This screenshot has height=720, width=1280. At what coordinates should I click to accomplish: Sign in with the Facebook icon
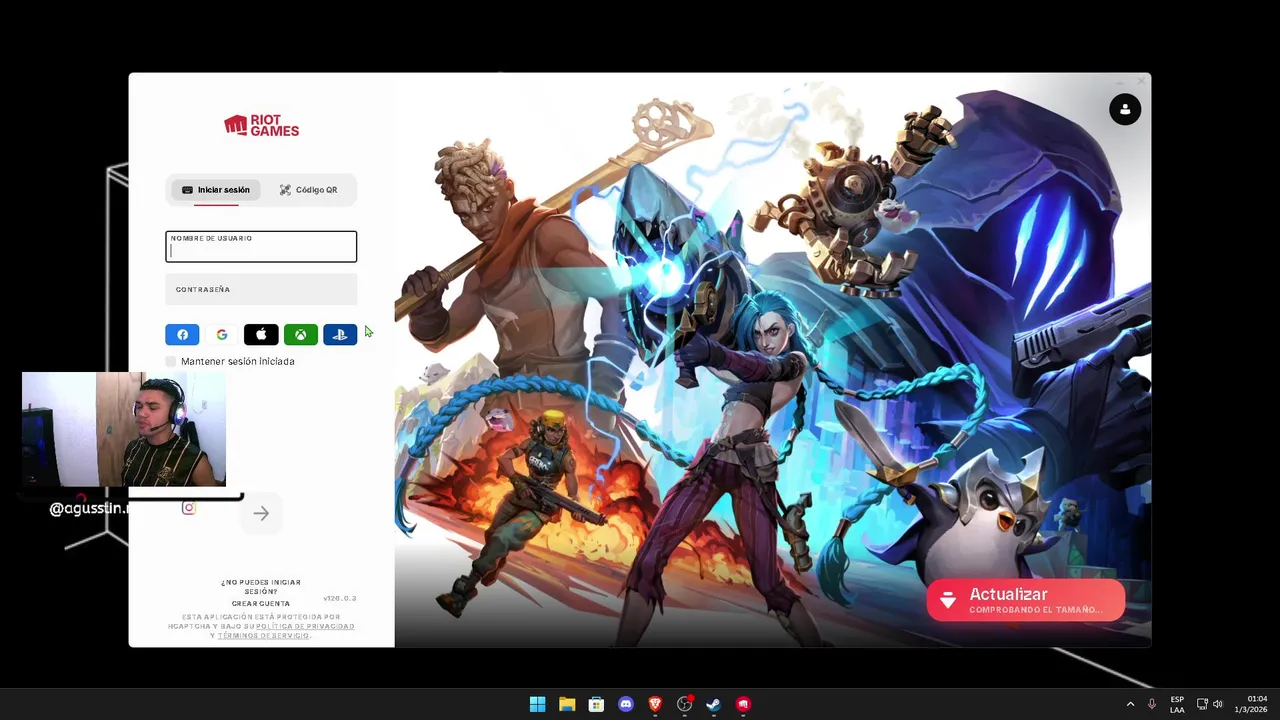tap(182, 335)
